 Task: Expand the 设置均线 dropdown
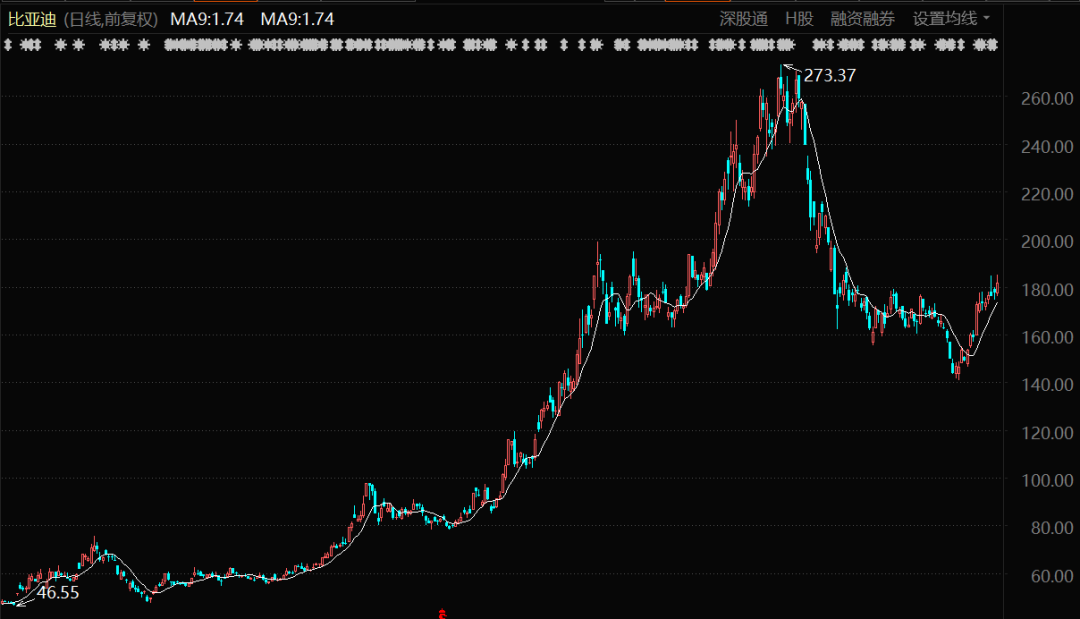[x=951, y=19]
